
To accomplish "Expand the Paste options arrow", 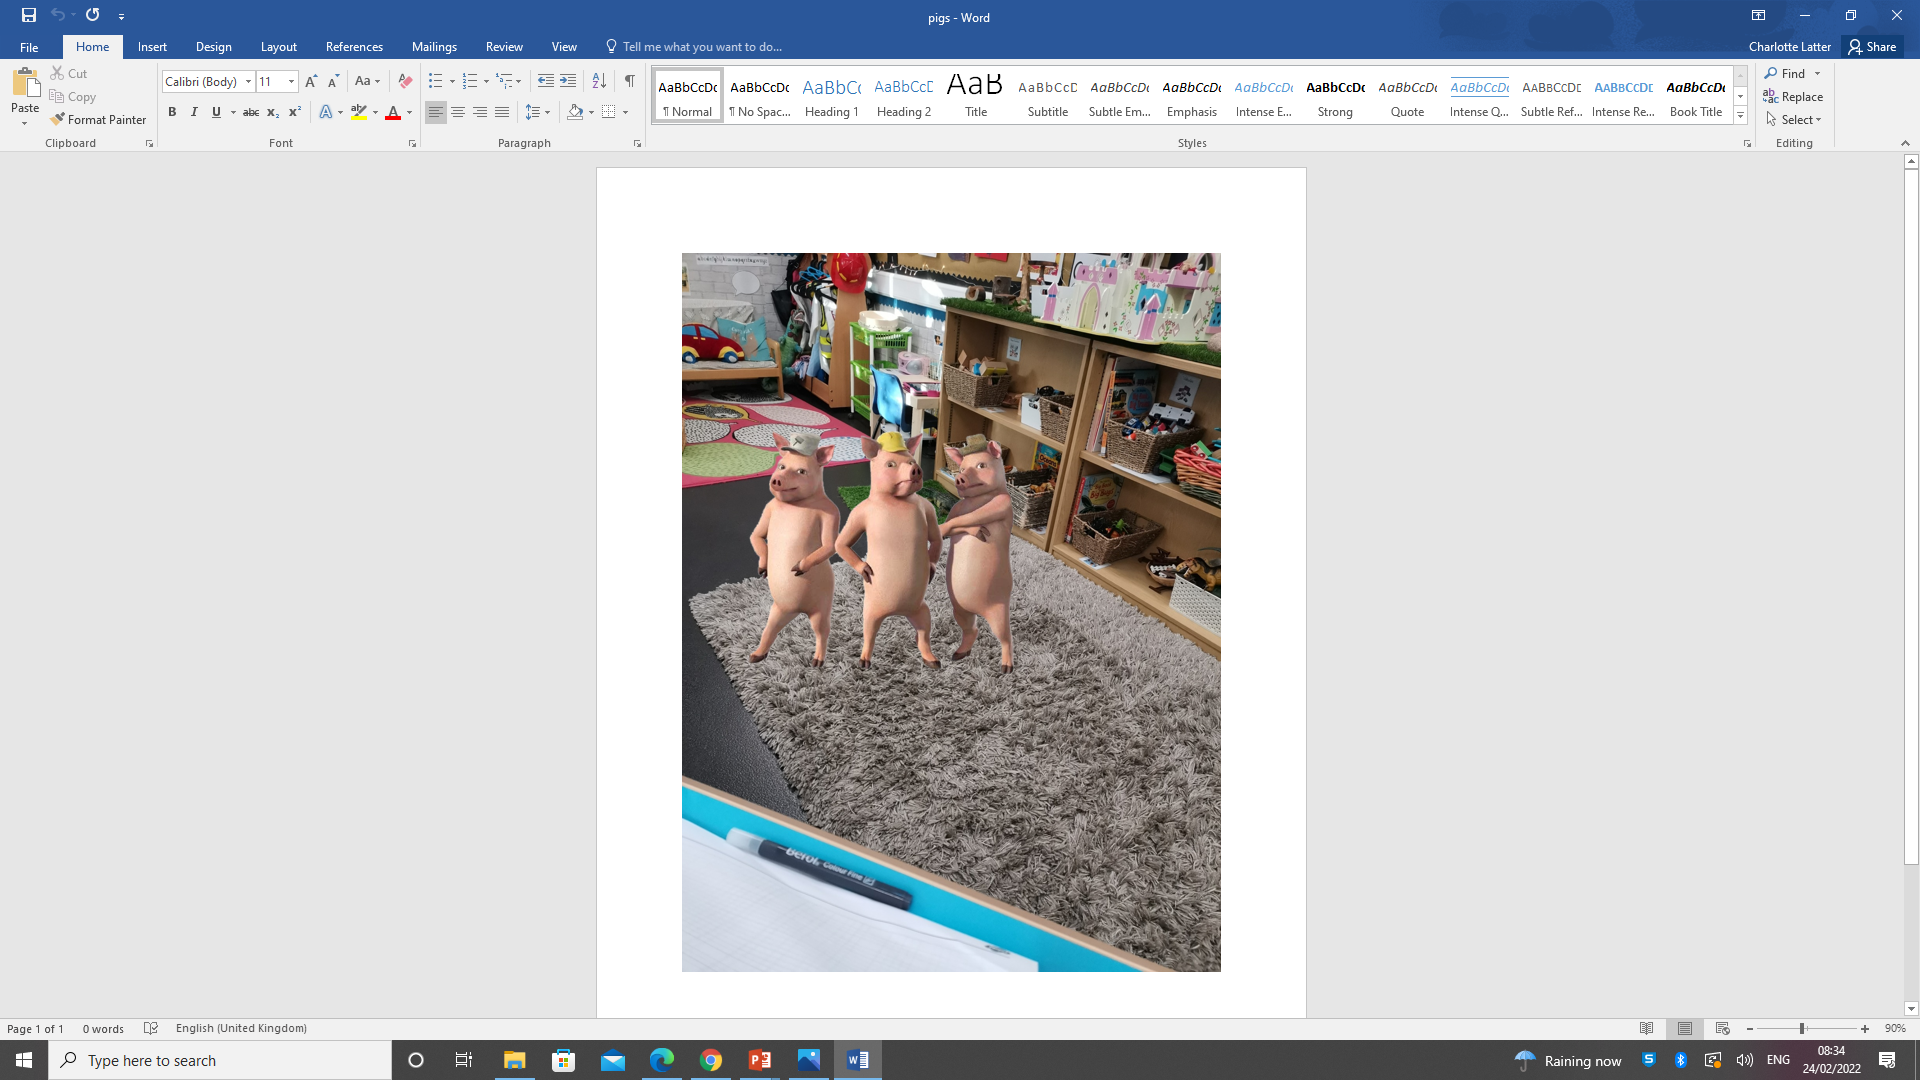I will click(x=25, y=123).
